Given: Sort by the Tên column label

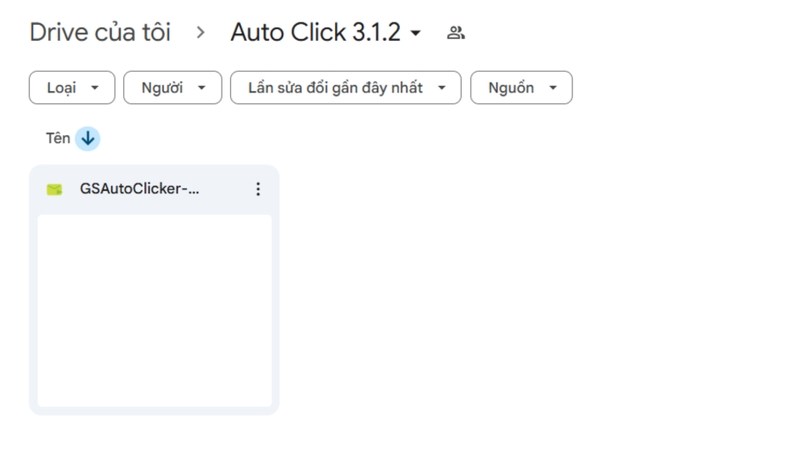Looking at the screenshot, I should coord(58,138).
